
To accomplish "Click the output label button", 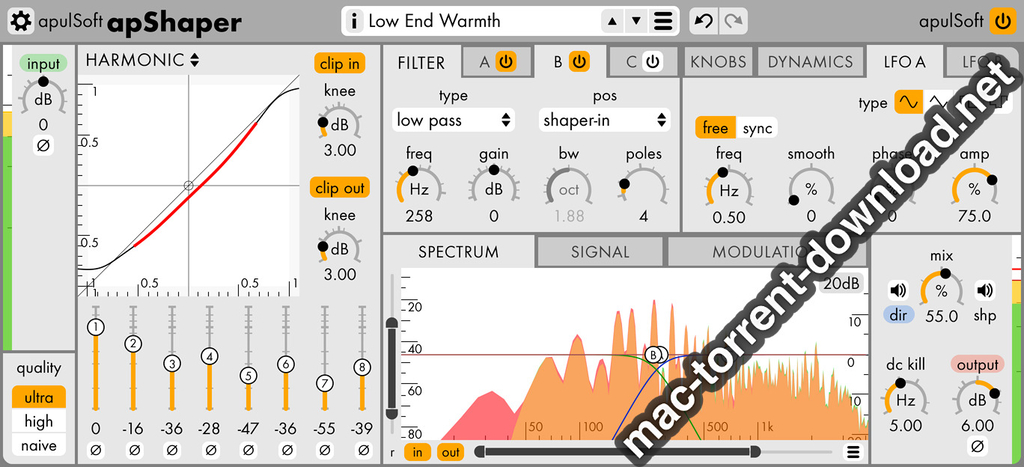I will (x=978, y=364).
